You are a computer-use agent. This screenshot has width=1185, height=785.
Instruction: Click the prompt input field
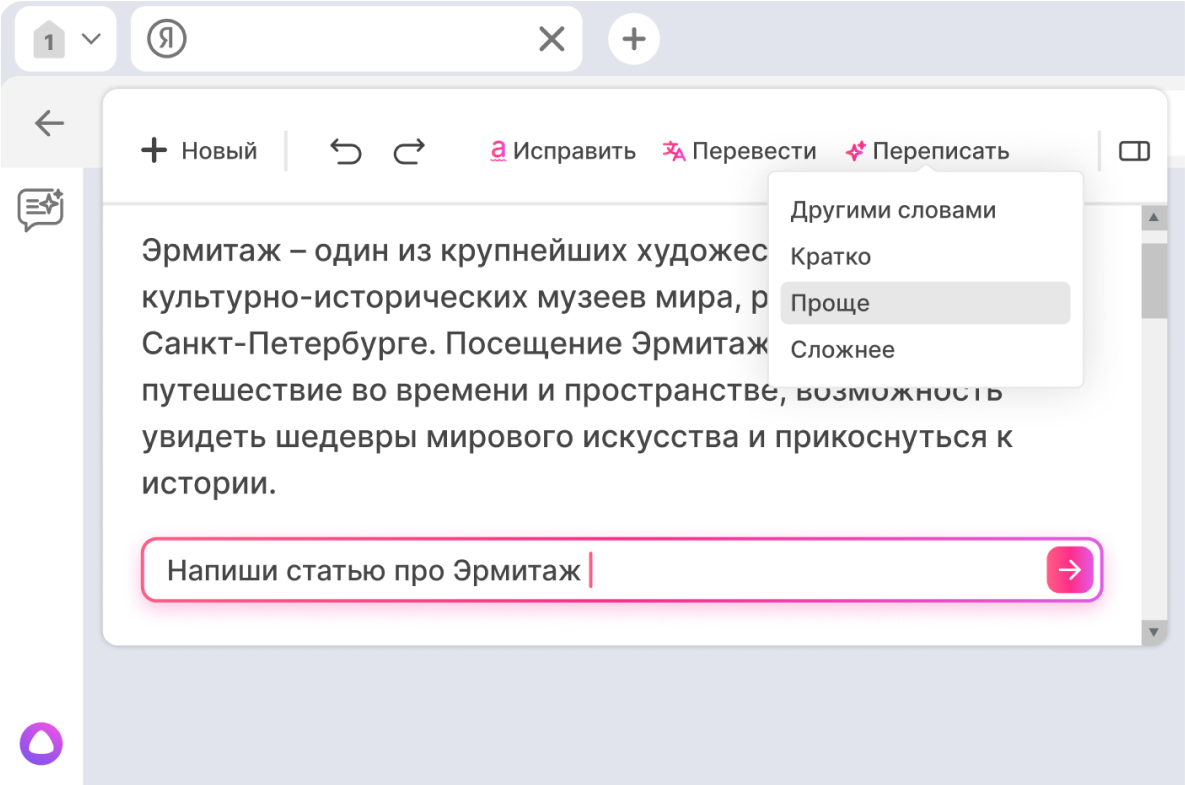500,570
